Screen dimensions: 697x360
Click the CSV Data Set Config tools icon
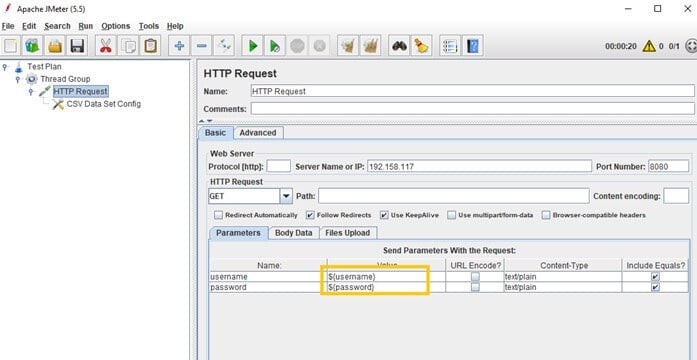click(x=58, y=104)
